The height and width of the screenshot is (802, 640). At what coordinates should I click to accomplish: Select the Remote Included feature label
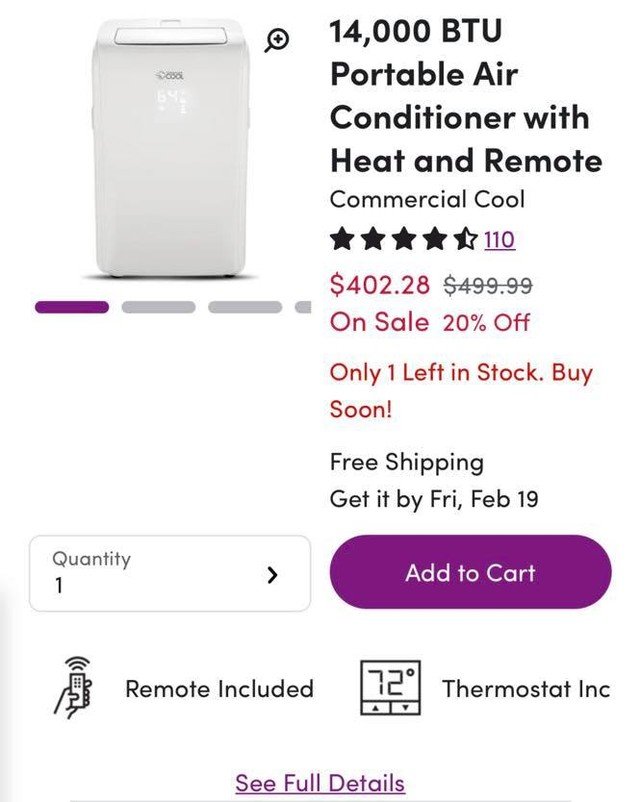point(219,688)
